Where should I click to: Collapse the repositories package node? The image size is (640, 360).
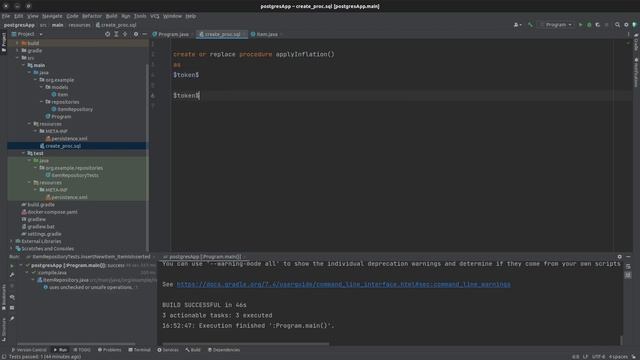click(41, 102)
